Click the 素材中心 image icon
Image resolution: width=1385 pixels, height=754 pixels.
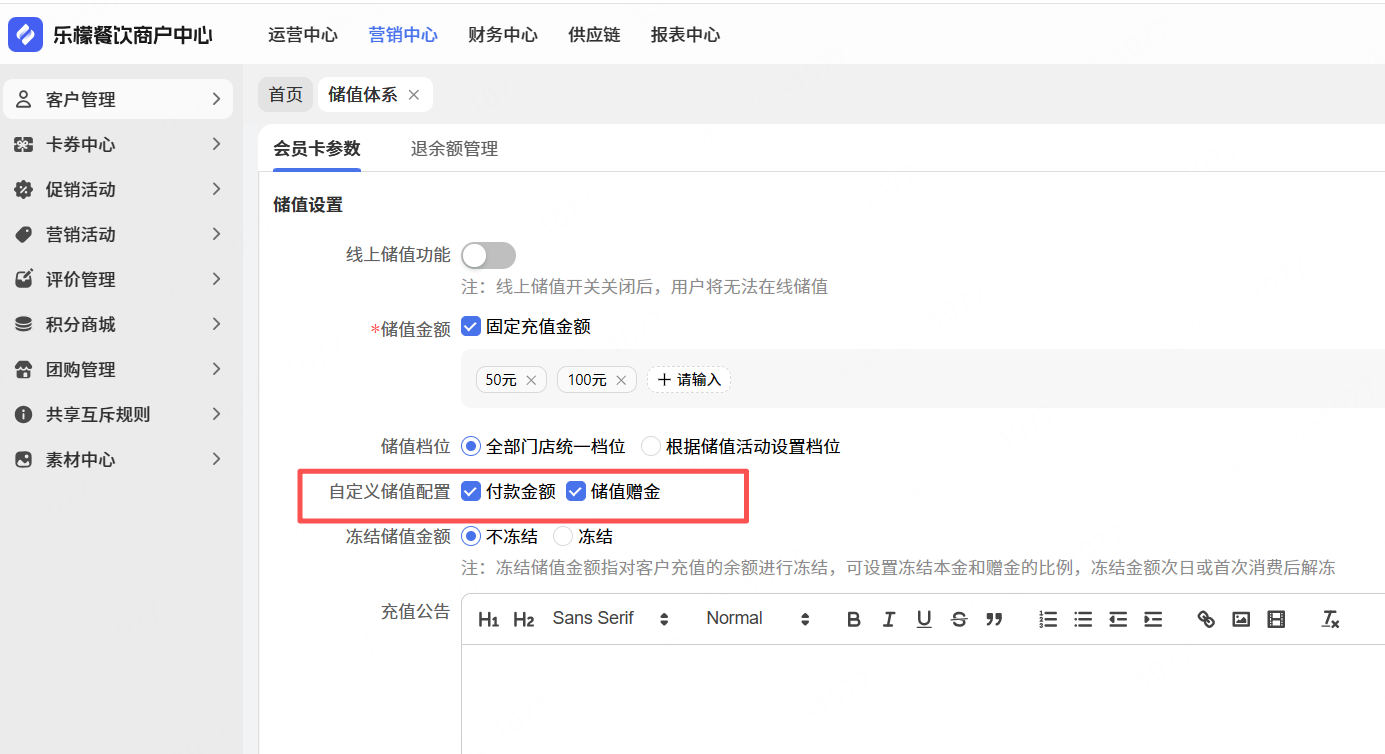point(23,459)
